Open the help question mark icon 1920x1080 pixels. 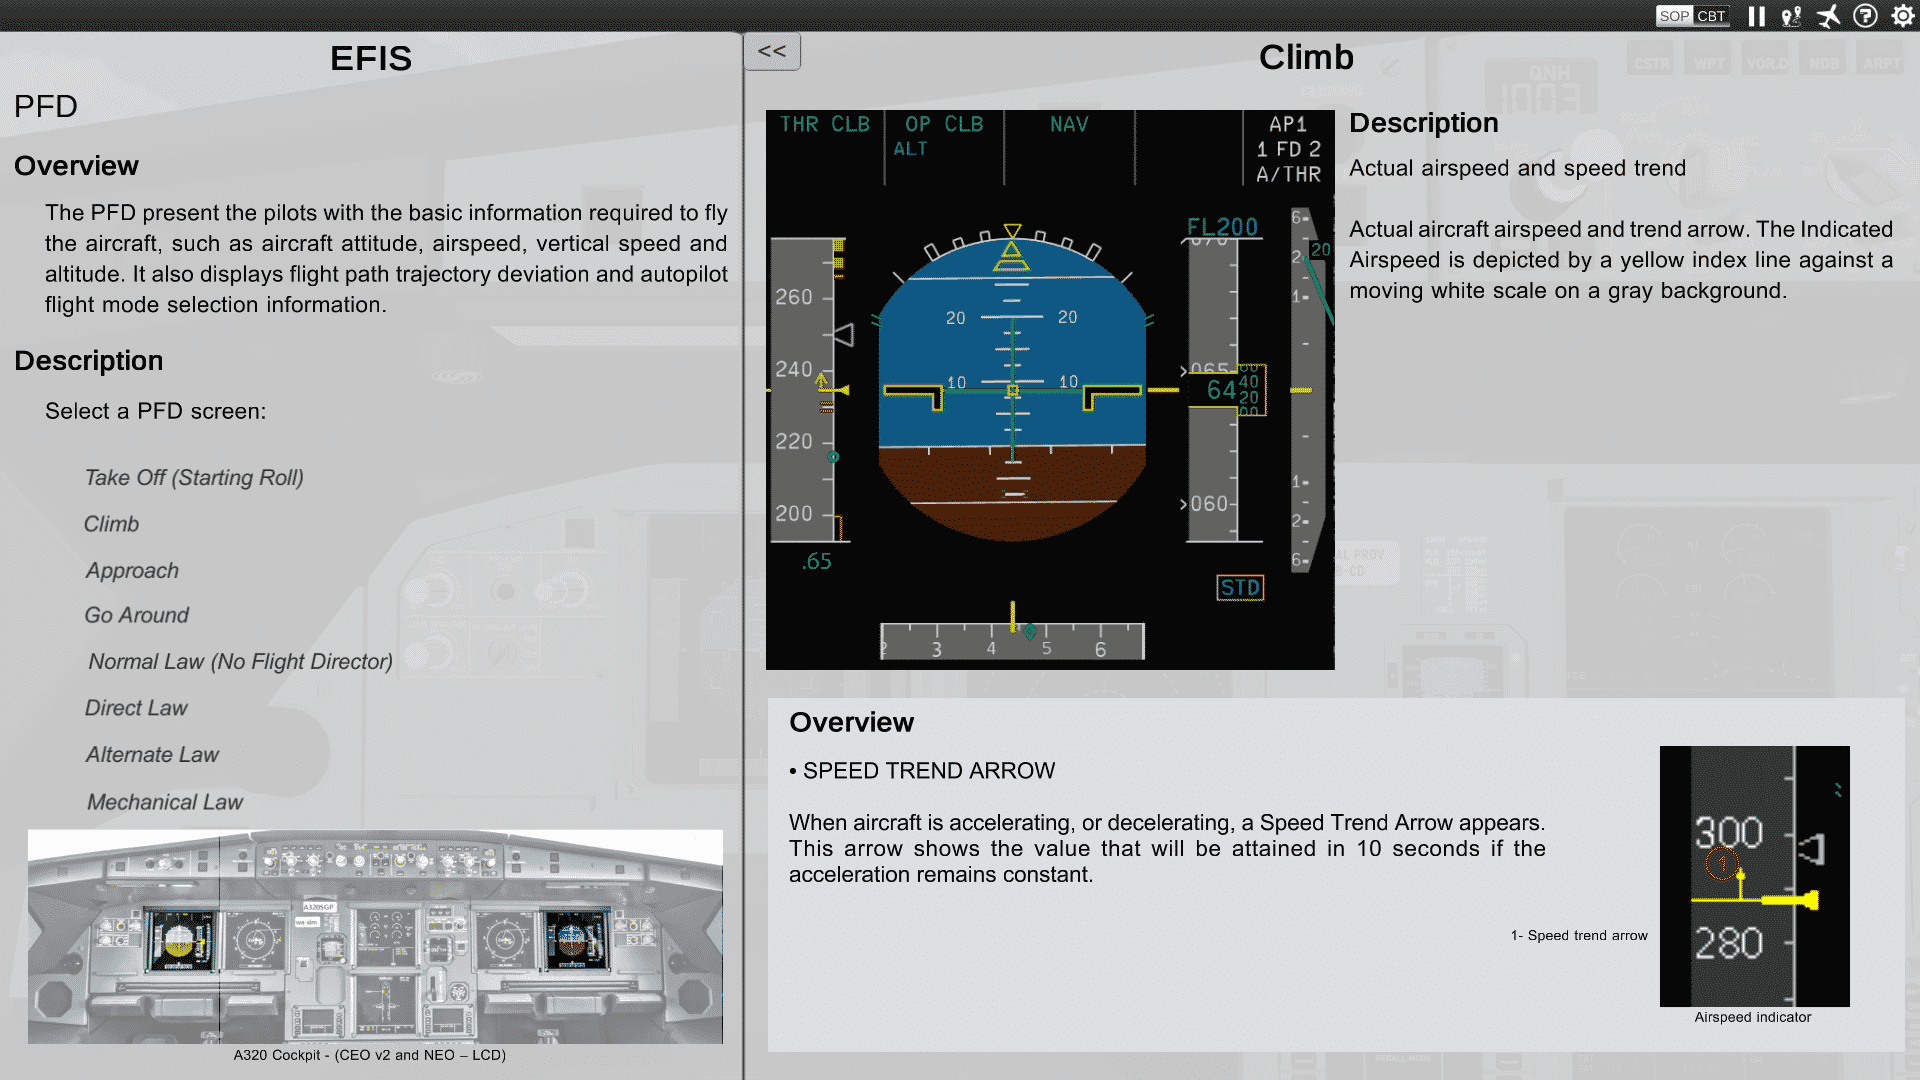1865,16
